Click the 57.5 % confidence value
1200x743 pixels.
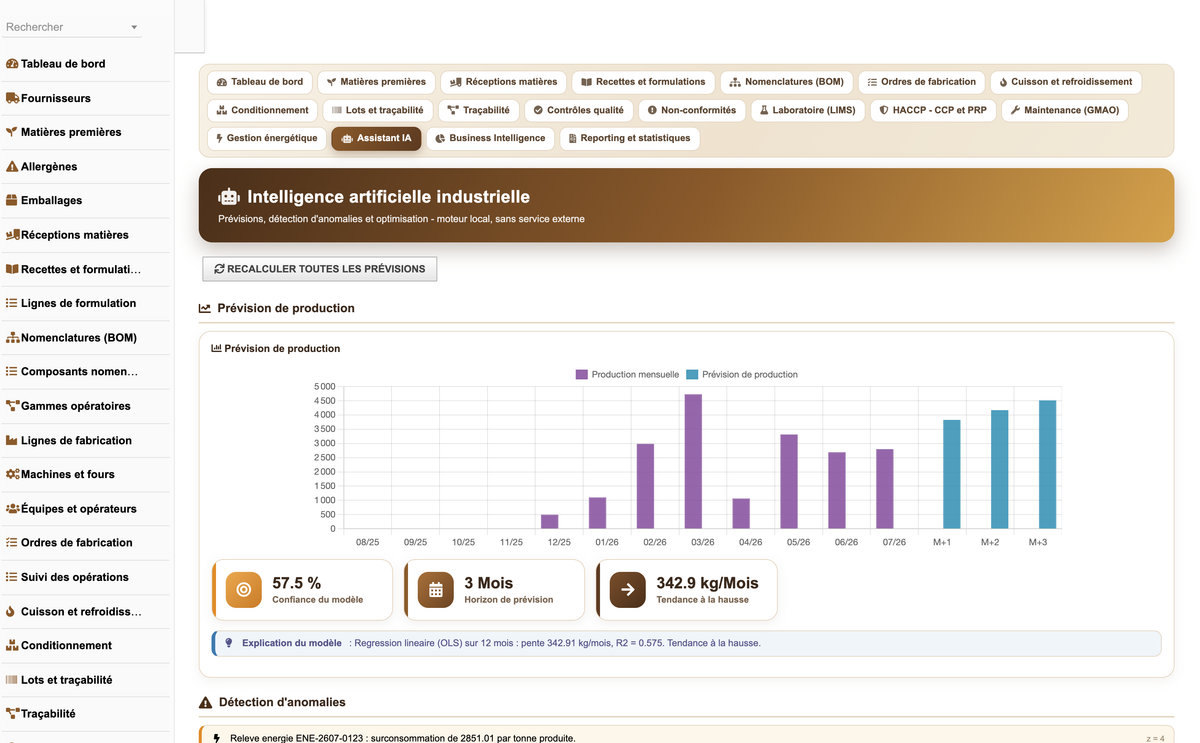[x=297, y=583]
